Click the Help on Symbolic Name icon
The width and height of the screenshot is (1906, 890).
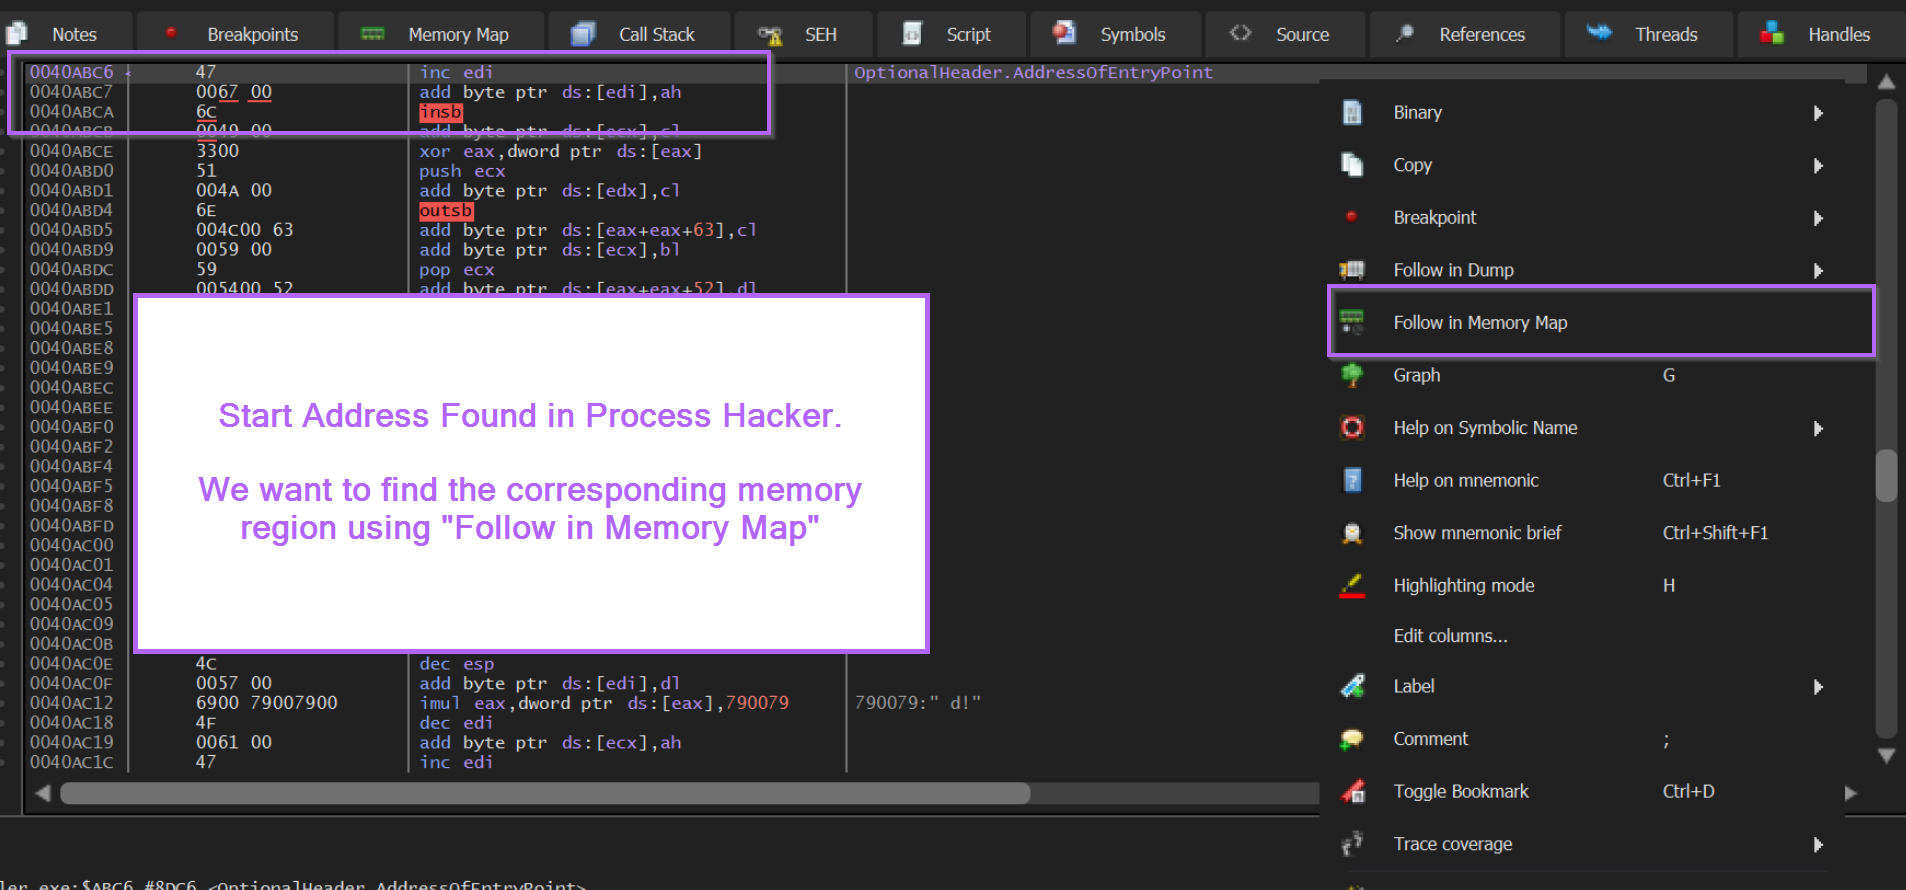[1352, 428]
